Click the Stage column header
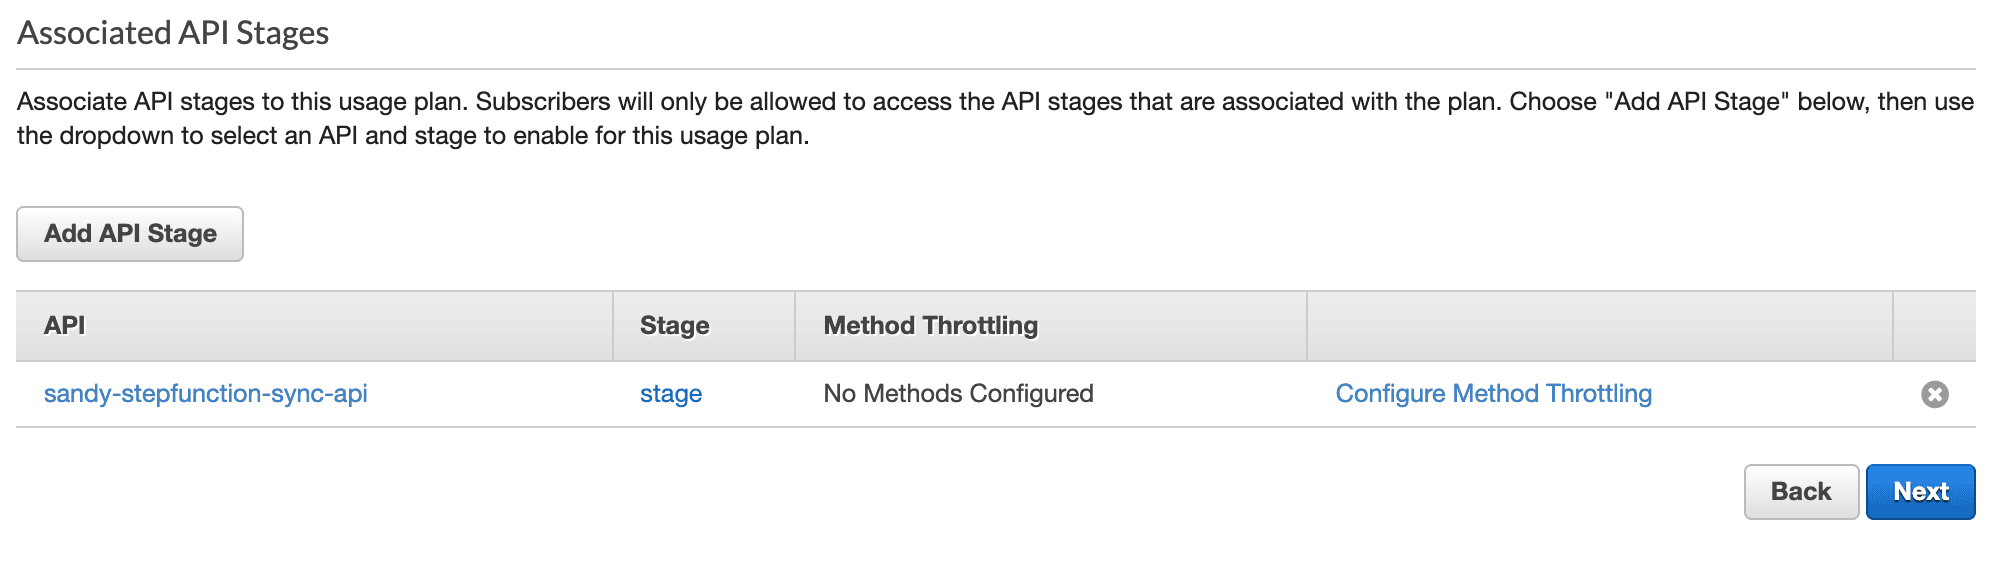 coord(675,326)
